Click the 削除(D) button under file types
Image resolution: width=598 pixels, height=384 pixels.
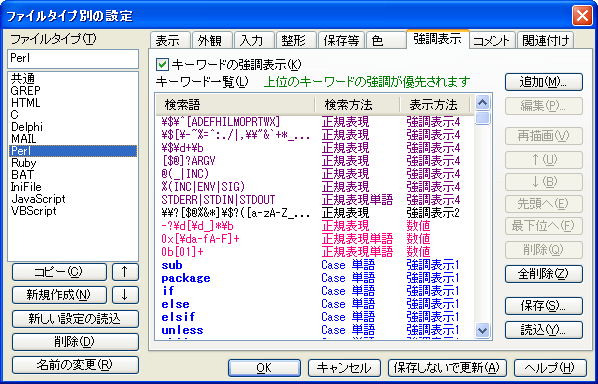click(x=75, y=342)
